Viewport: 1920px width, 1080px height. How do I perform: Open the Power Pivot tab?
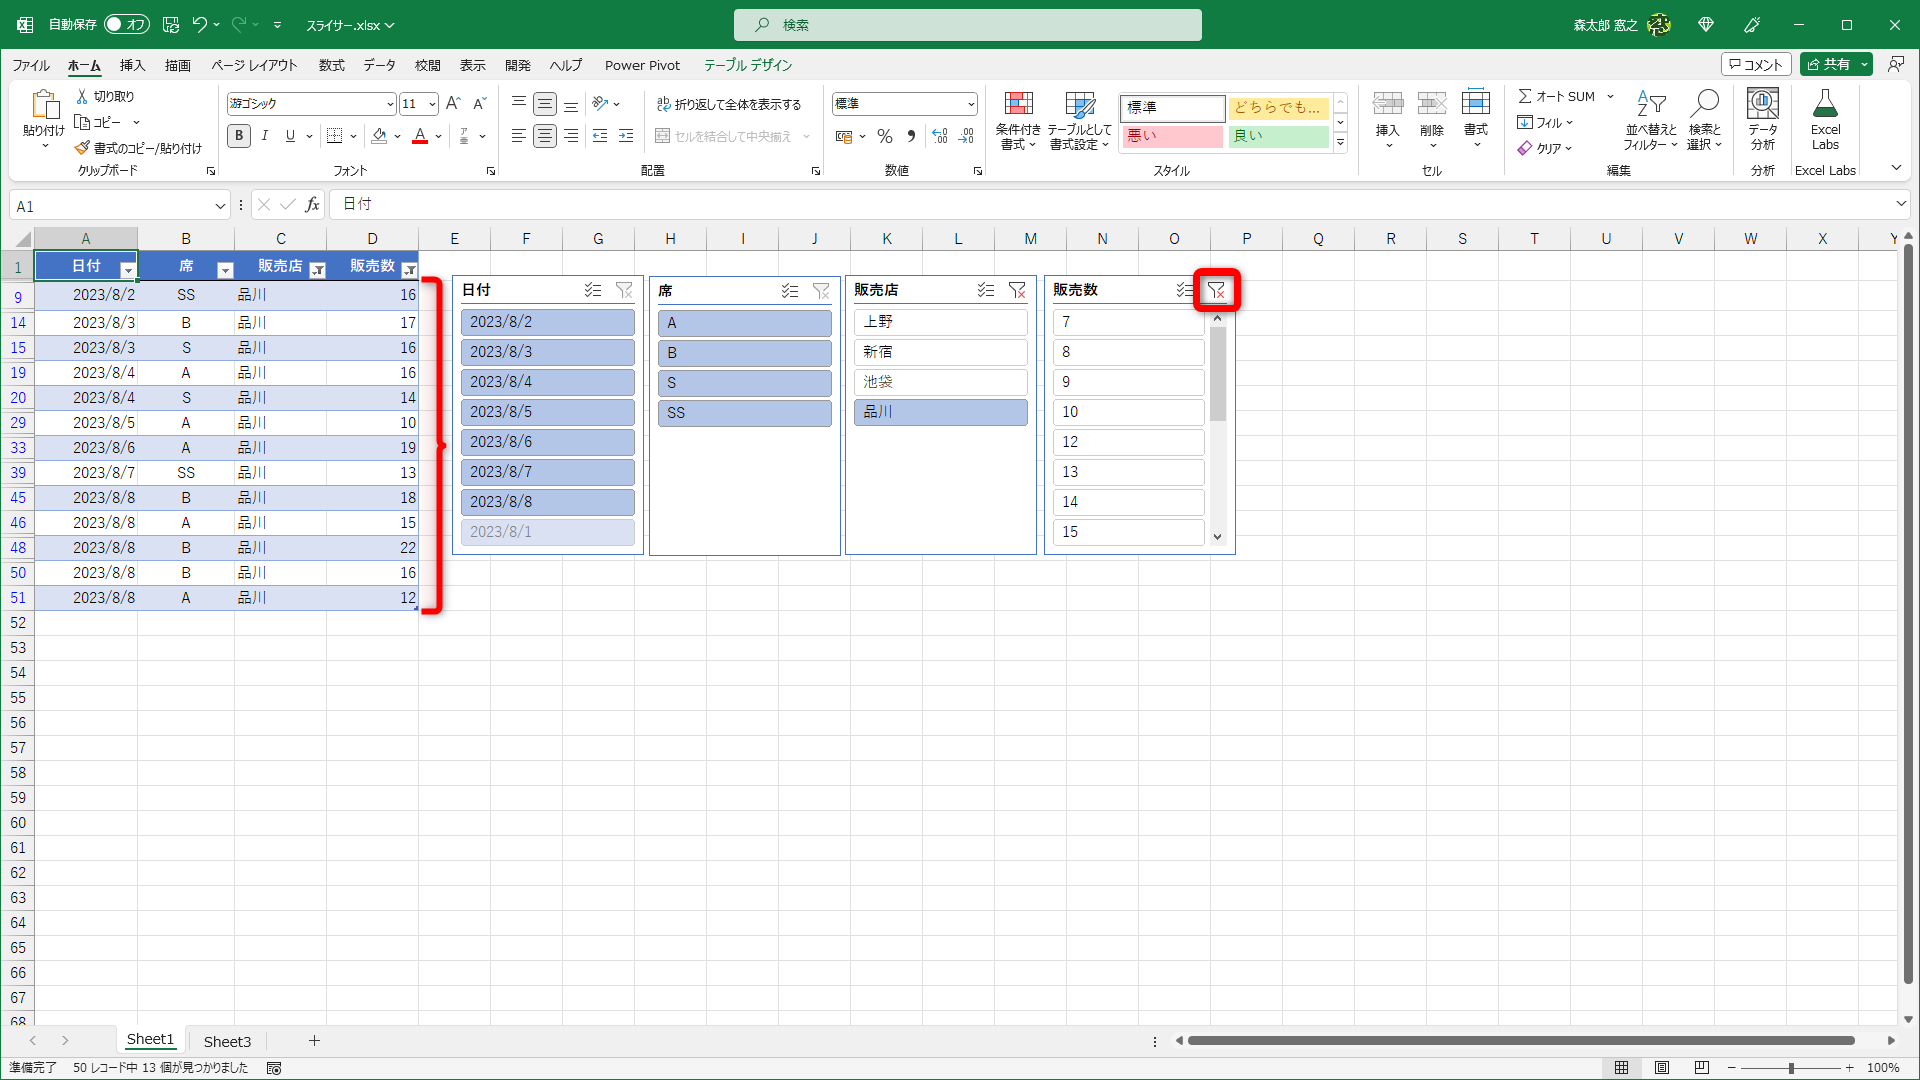point(642,65)
